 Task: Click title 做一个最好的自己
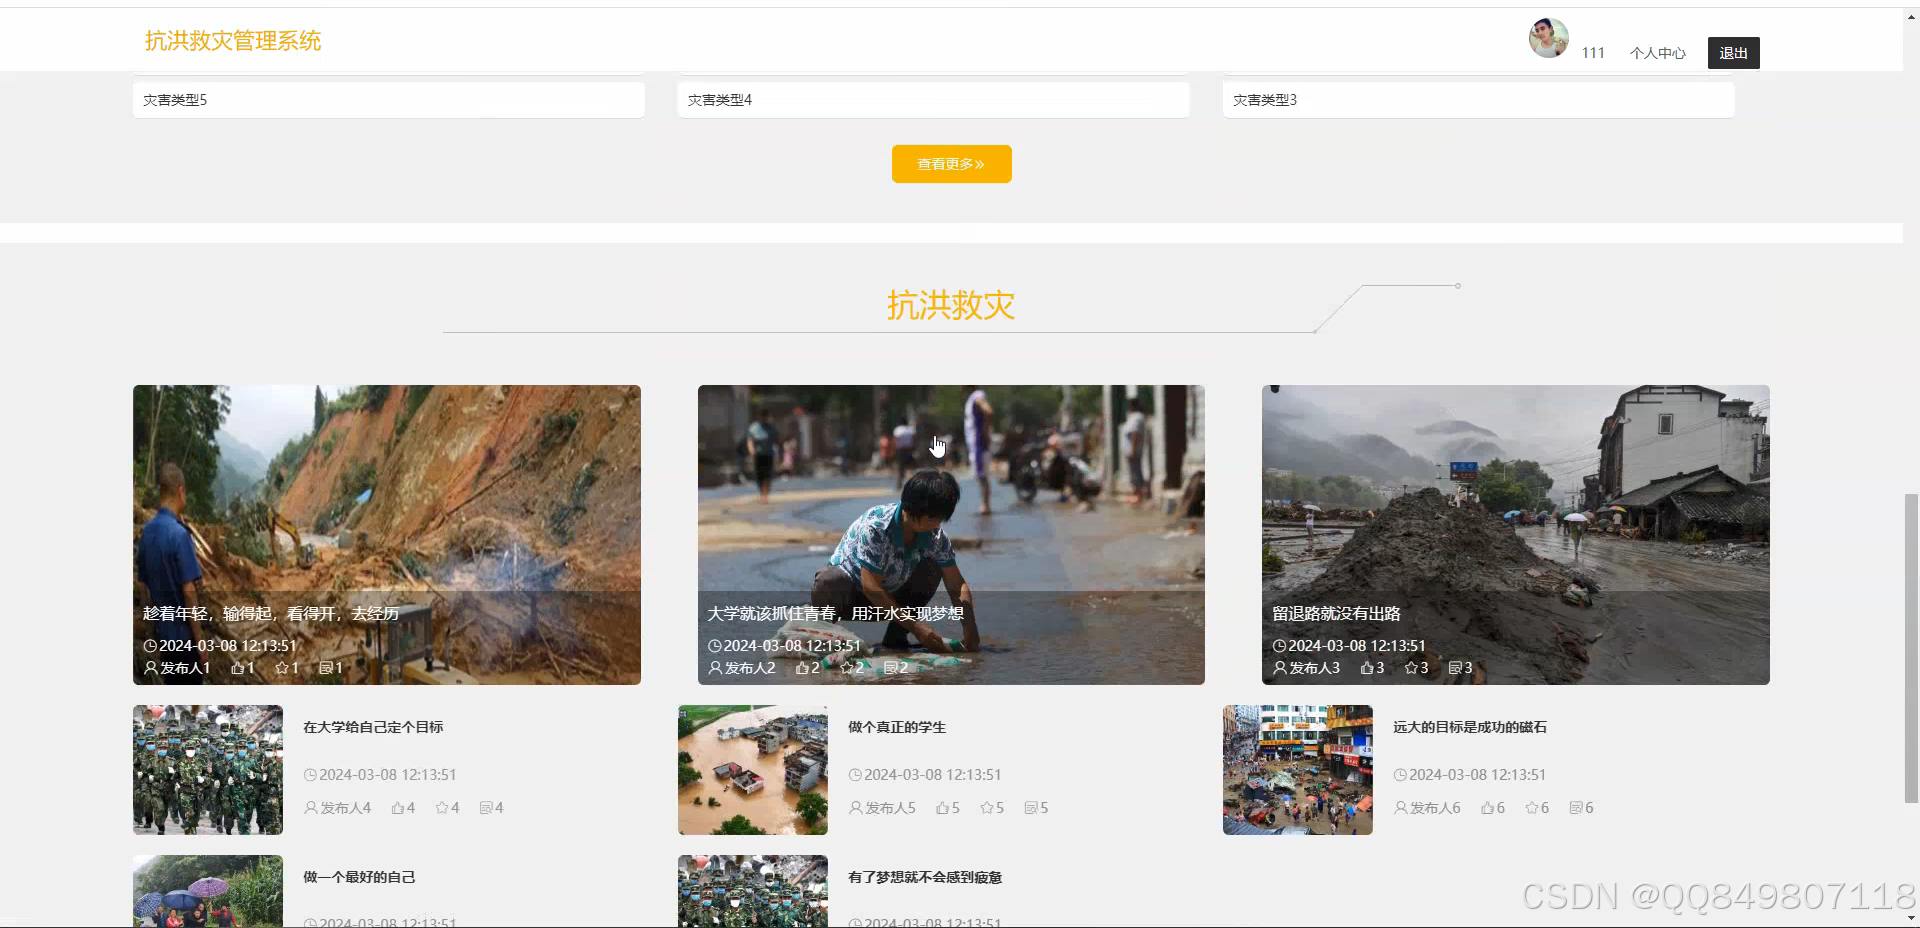(x=359, y=877)
